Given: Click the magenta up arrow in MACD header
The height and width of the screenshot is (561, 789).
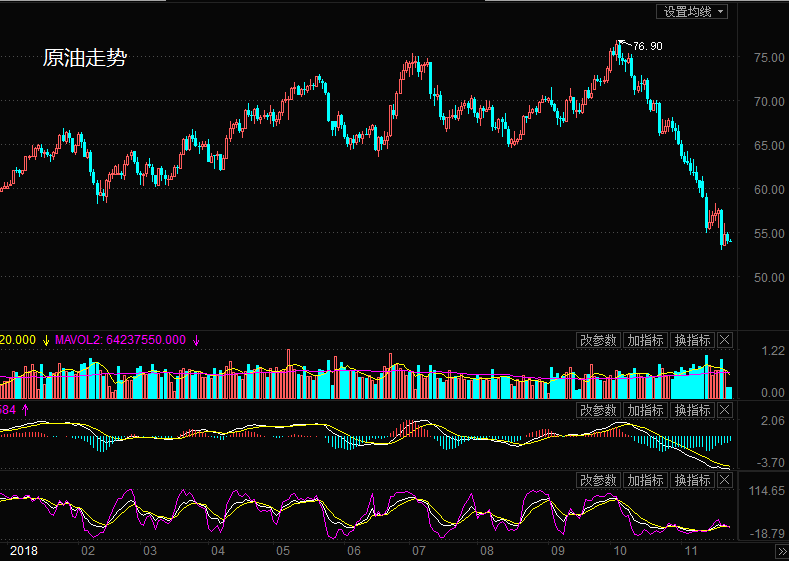Looking at the screenshot, I should click(25, 410).
